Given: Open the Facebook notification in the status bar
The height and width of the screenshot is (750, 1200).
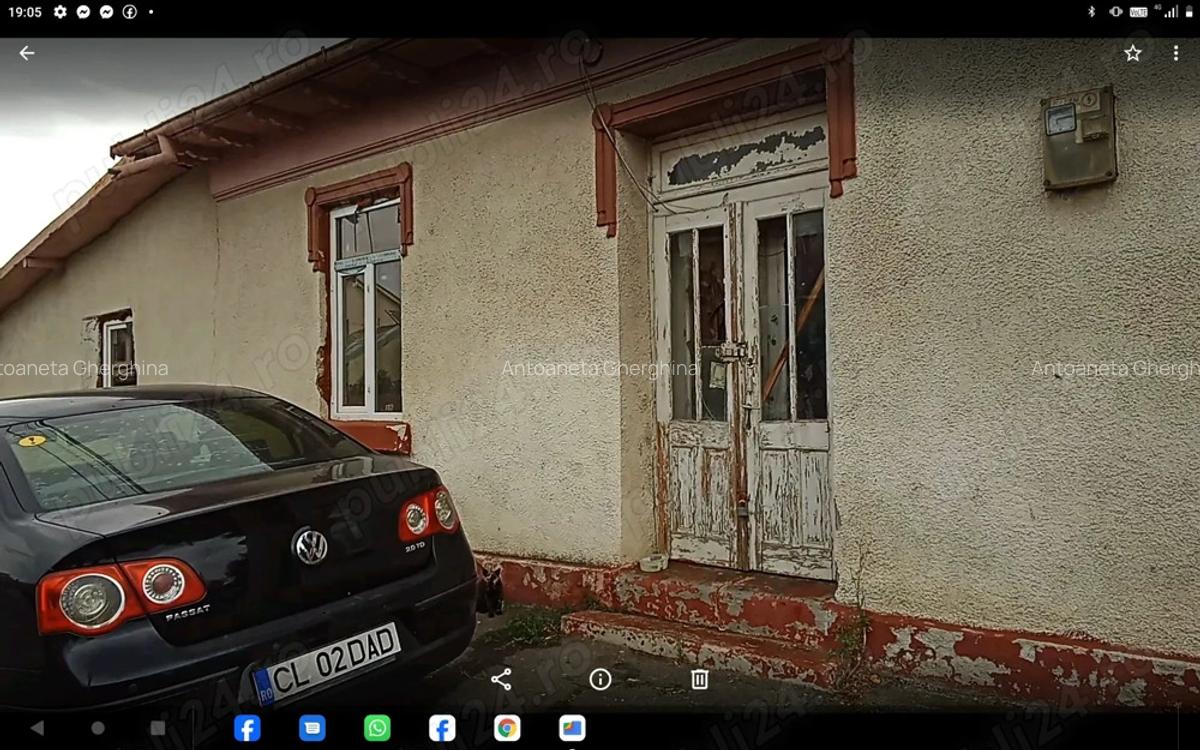Looking at the screenshot, I should pos(128,13).
